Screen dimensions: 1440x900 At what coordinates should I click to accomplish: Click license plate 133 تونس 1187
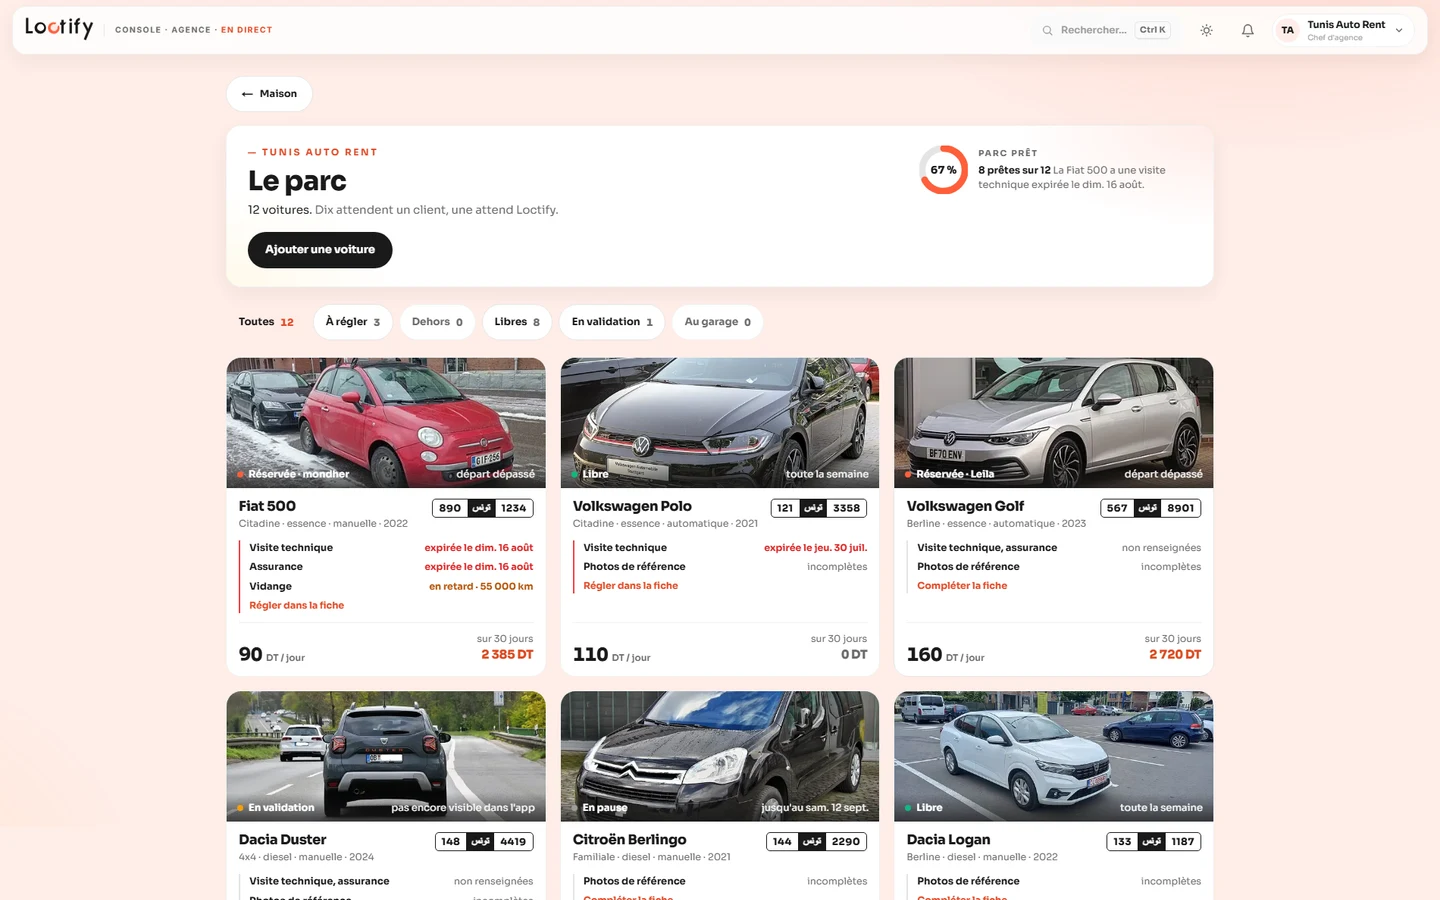[1154, 842]
